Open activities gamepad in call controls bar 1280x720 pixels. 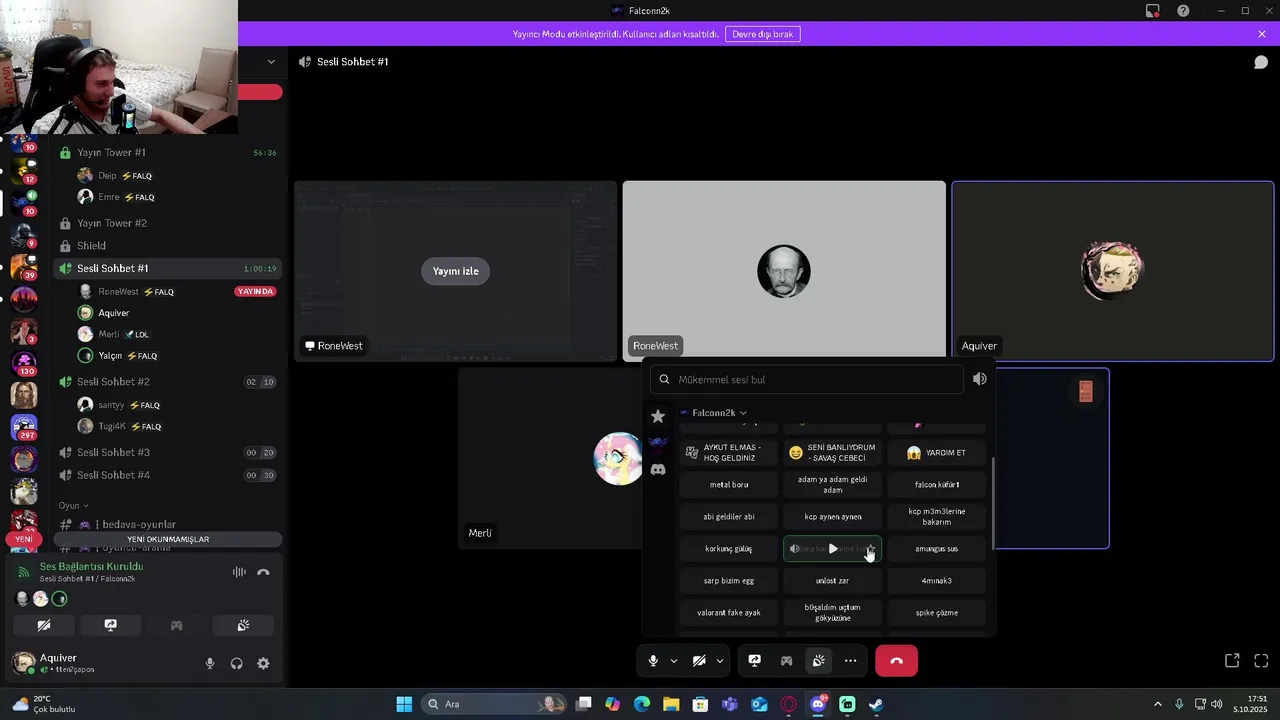[786, 661]
